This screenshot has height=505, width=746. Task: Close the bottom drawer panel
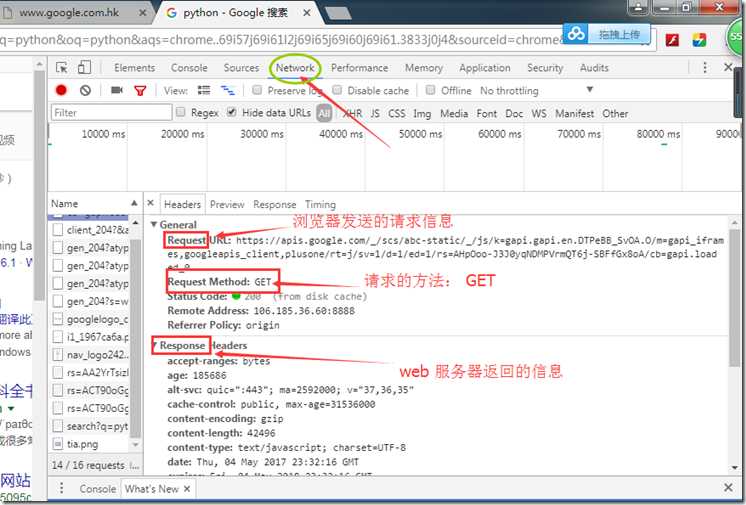point(728,487)
